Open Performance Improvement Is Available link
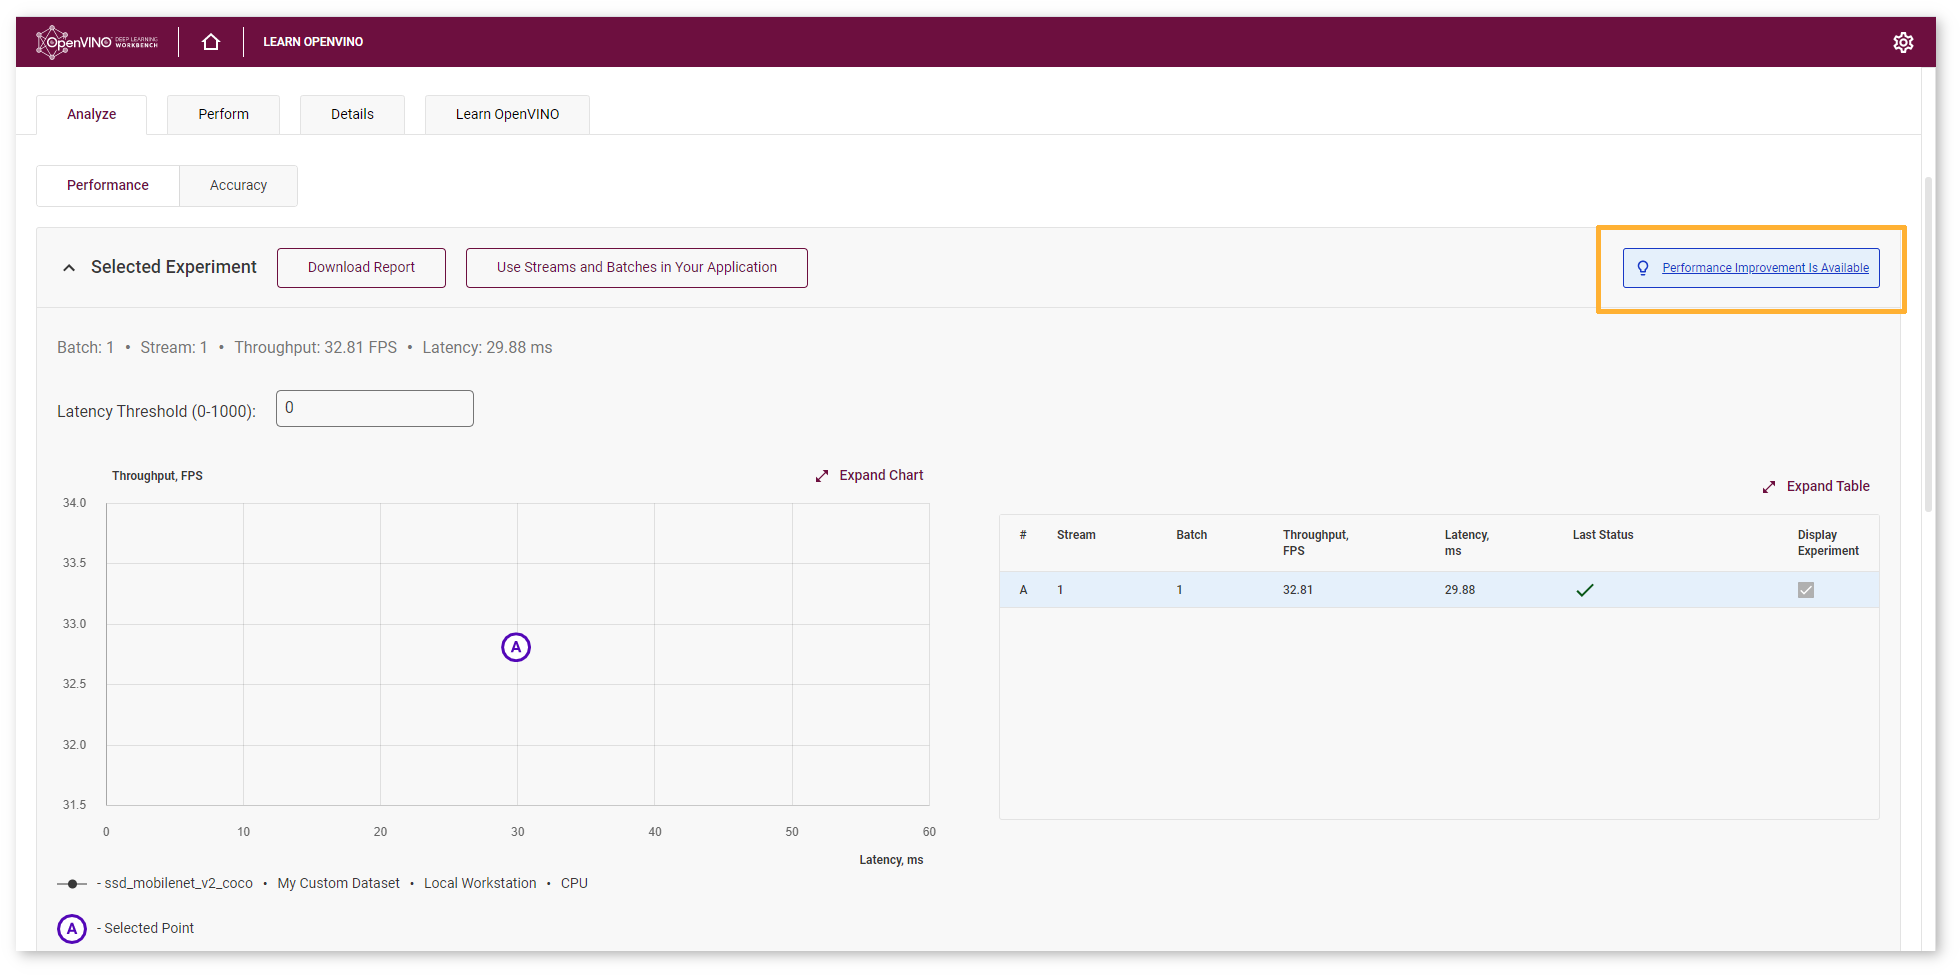The width and height of the screenshot is (1960, 975). point(1765,268)
